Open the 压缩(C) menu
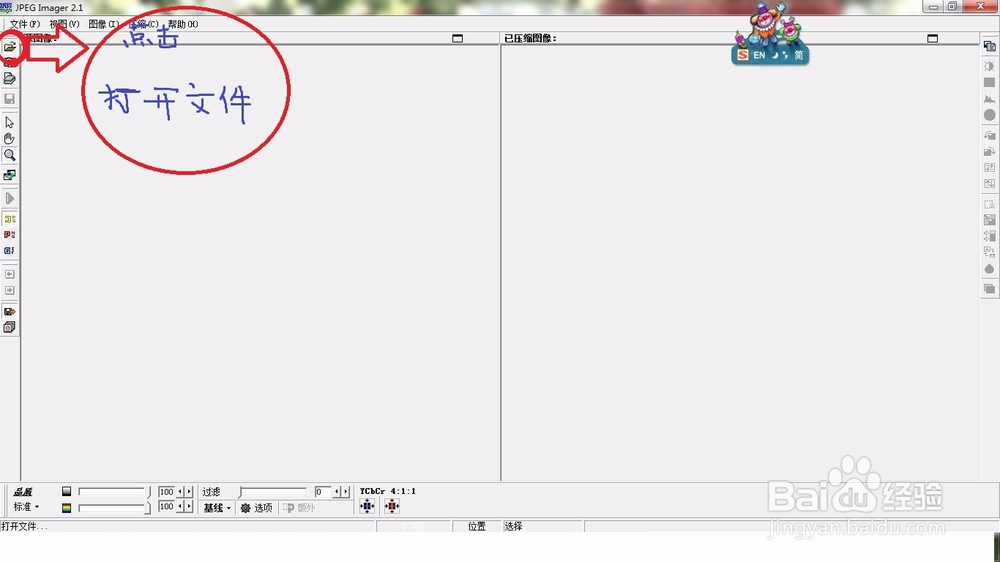This screenshot has width=1000, height=562. pos(143,24)
